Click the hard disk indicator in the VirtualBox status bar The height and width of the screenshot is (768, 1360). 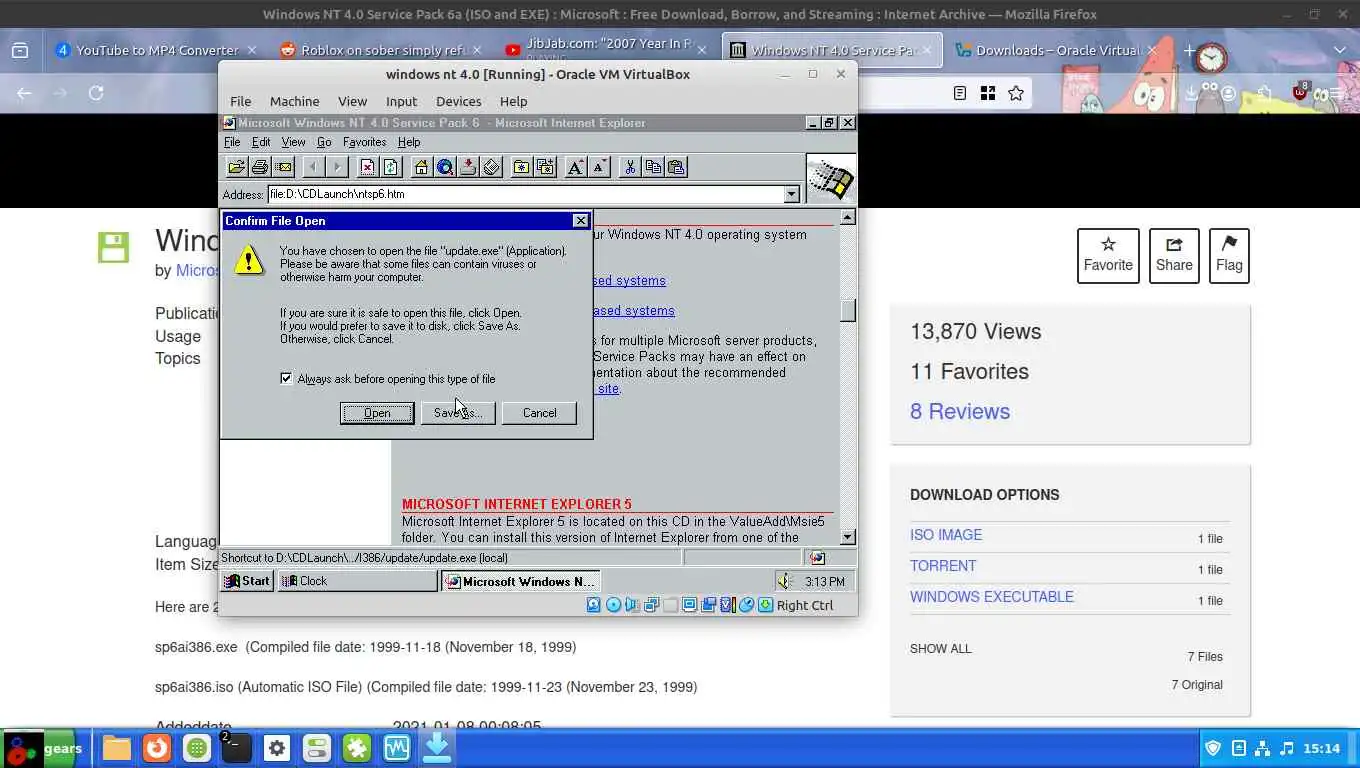tap(593, 605)
